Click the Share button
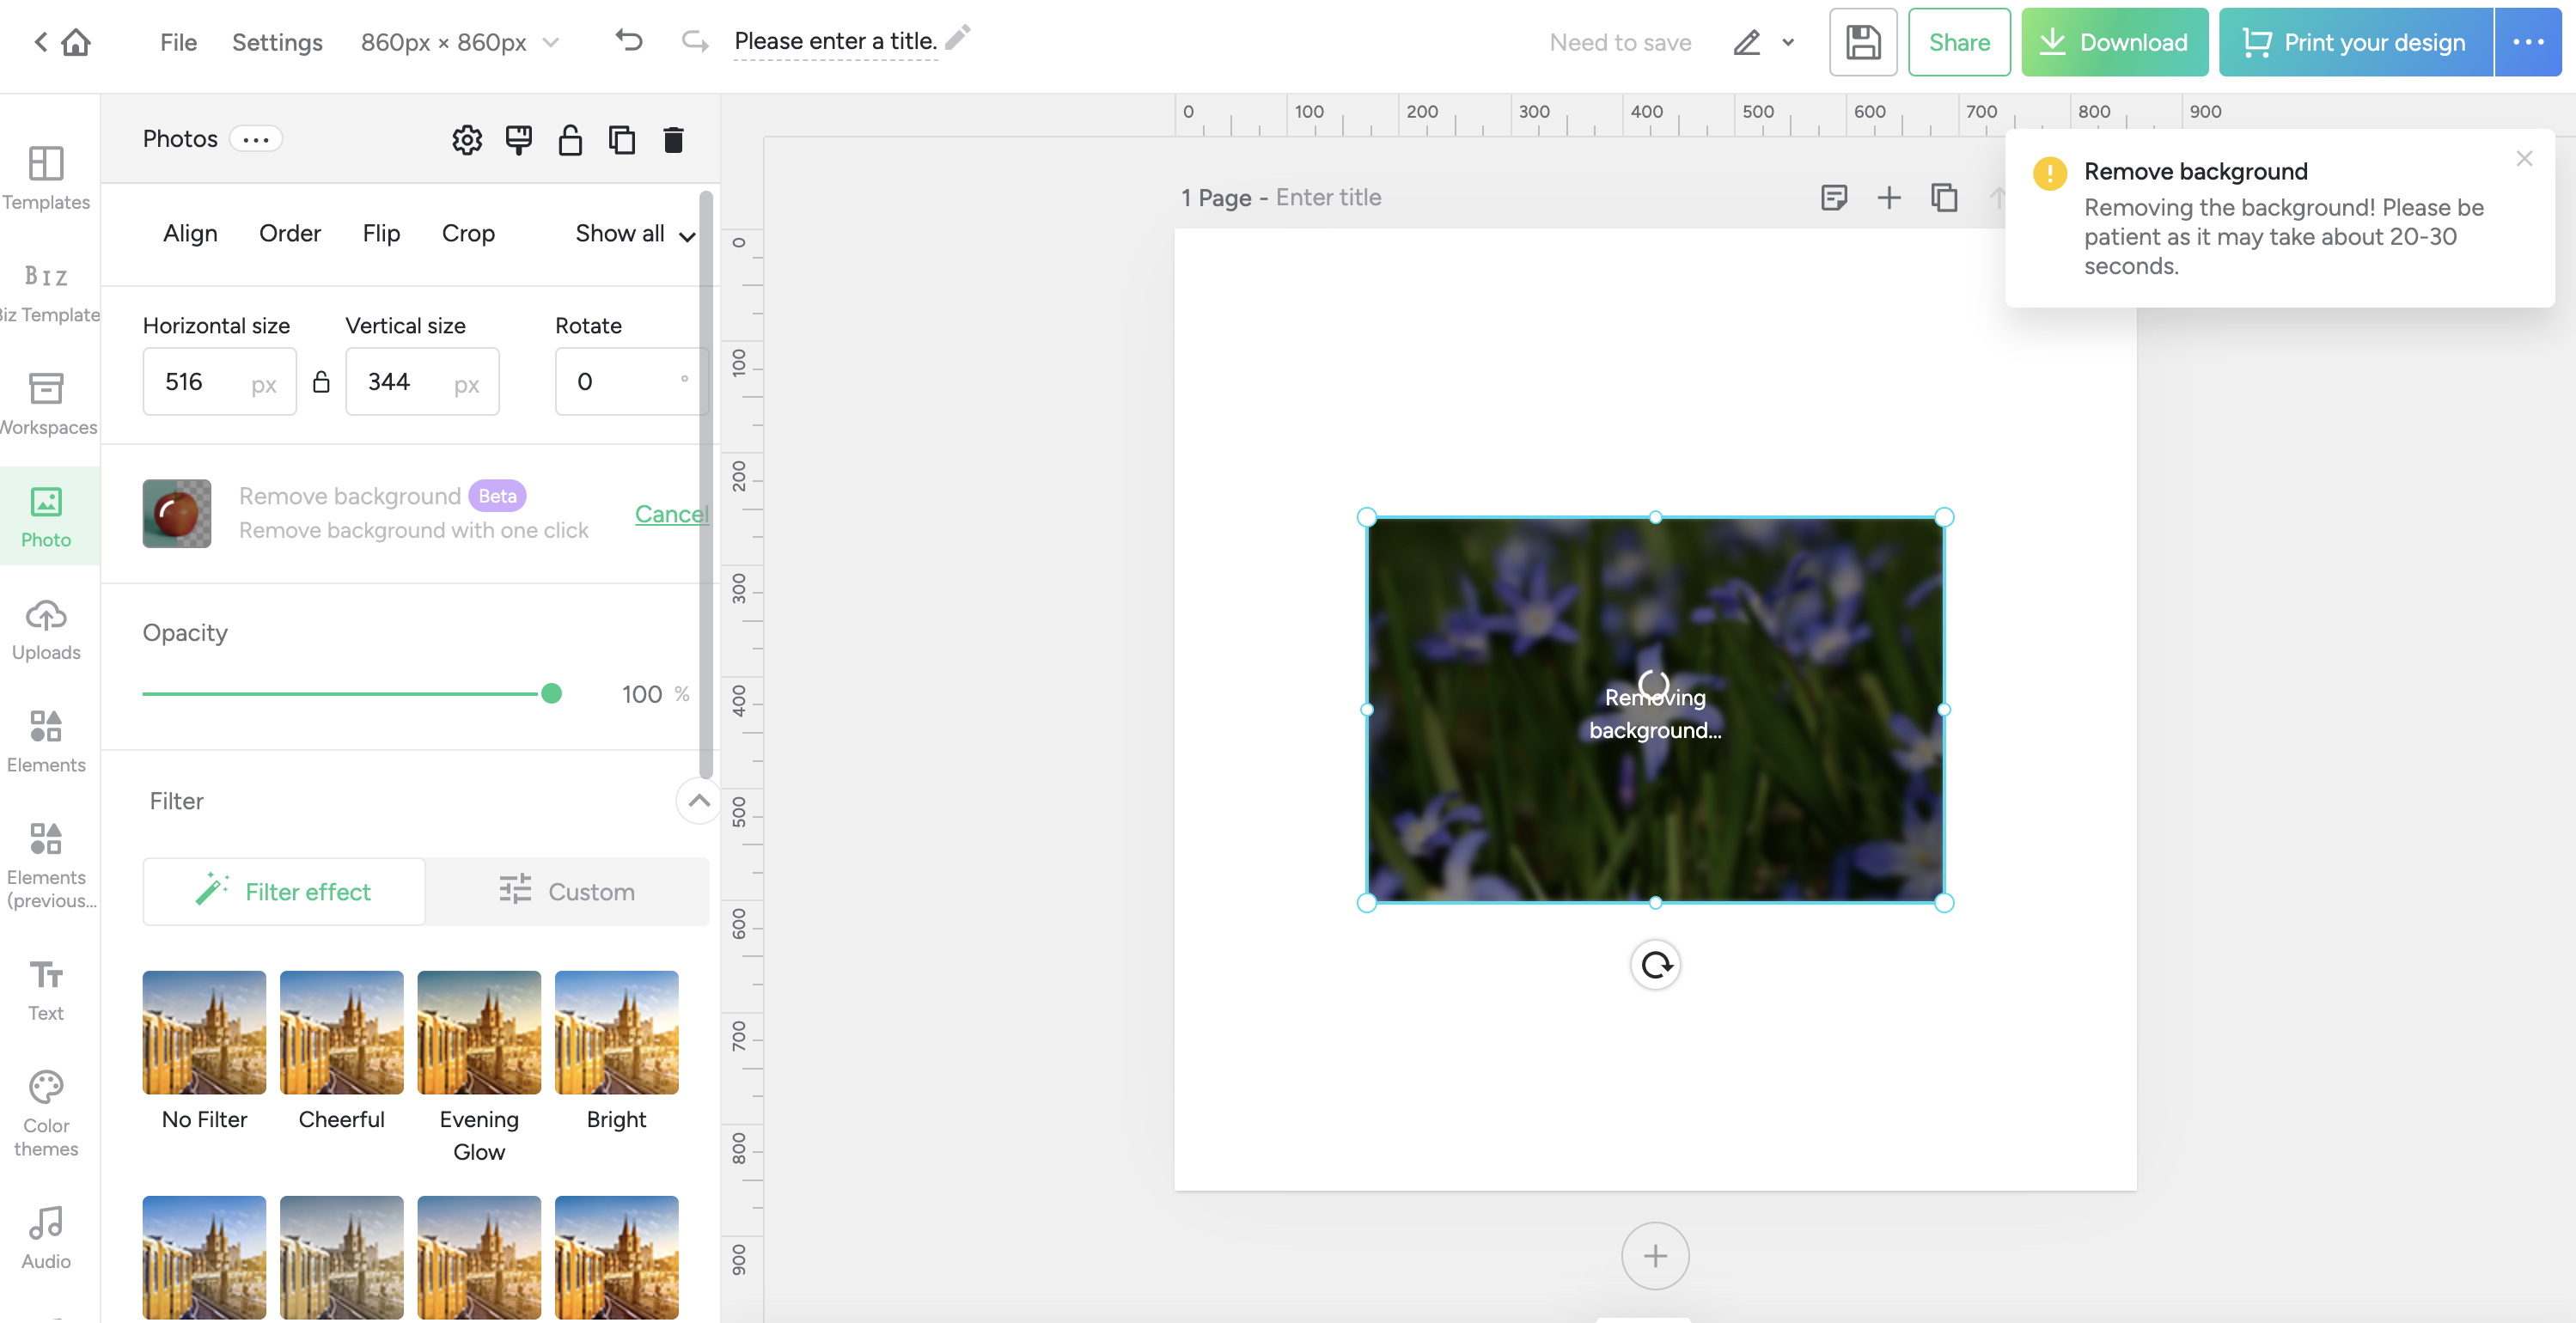The height and width of the screenshot is (1323, 2576). coord(1958,42)
